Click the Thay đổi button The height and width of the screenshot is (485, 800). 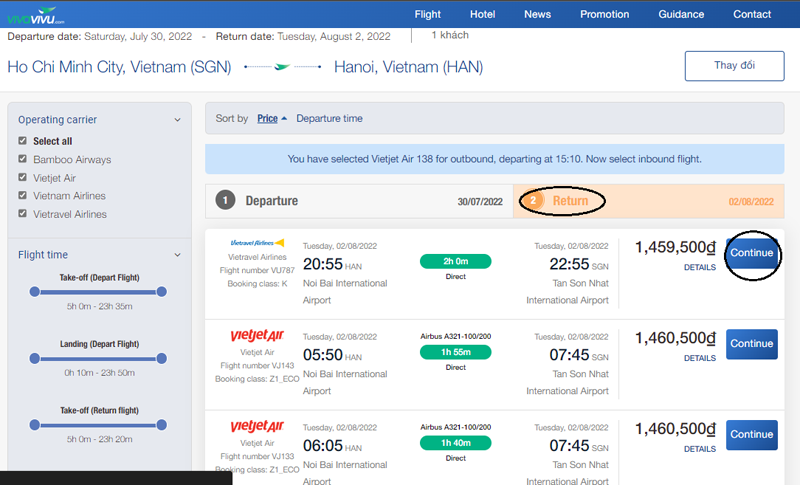click(734, 66)
